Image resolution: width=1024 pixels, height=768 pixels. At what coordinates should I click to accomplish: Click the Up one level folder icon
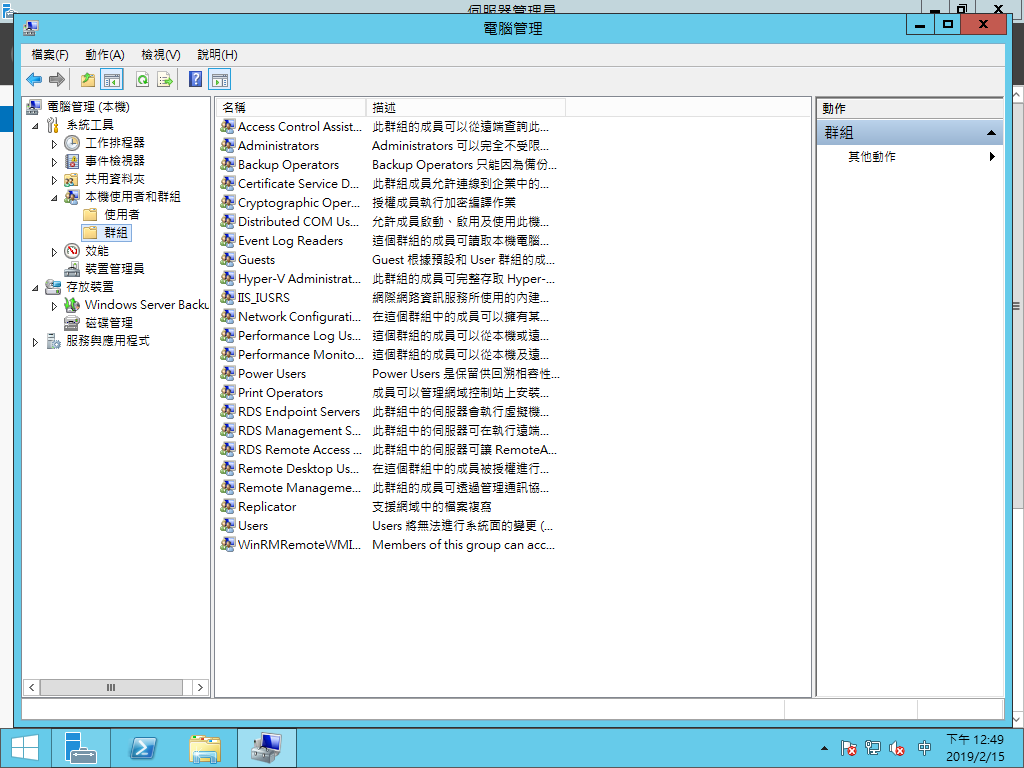click(88, 80)
